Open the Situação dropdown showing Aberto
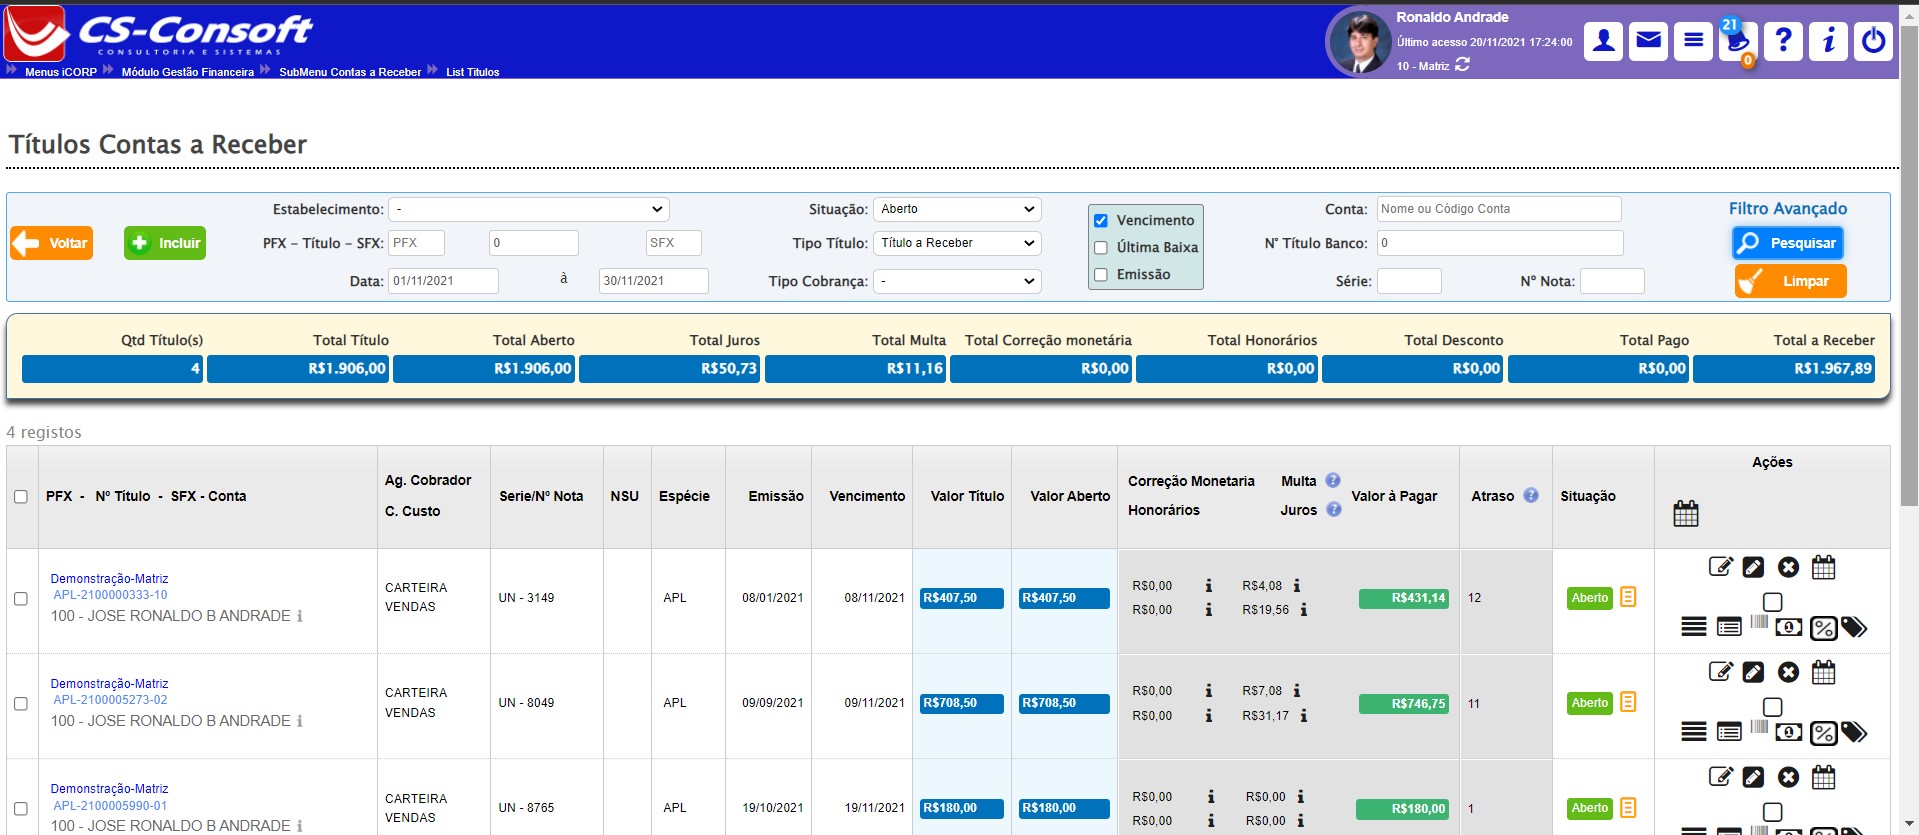The image size is (1919, 835). tap(956, 209)
